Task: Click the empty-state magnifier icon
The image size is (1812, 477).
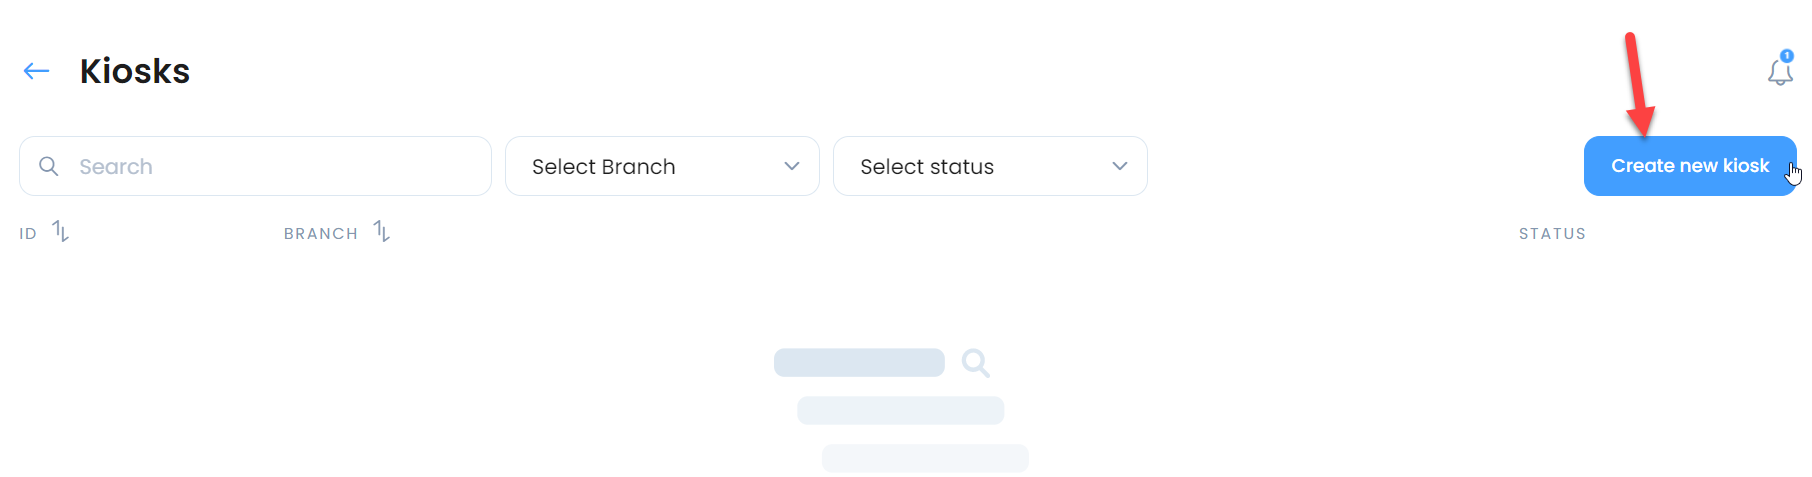Action: [976, 363]
